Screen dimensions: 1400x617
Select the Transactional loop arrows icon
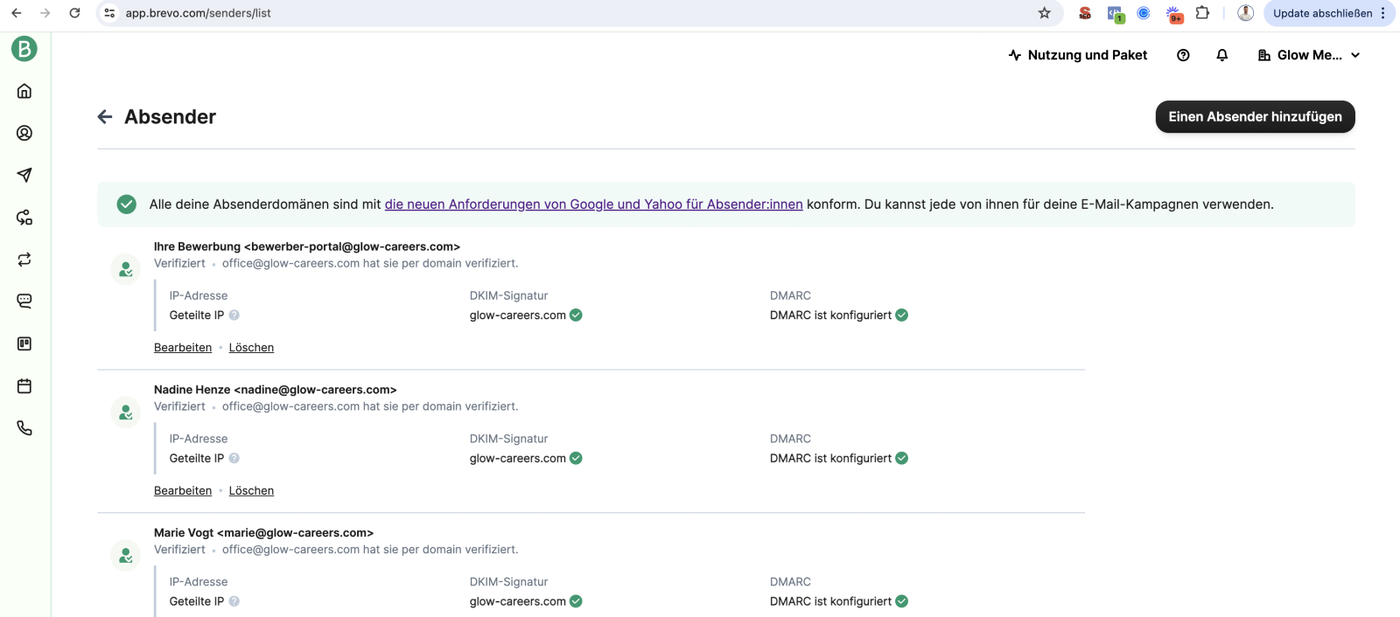click(25, 259)
